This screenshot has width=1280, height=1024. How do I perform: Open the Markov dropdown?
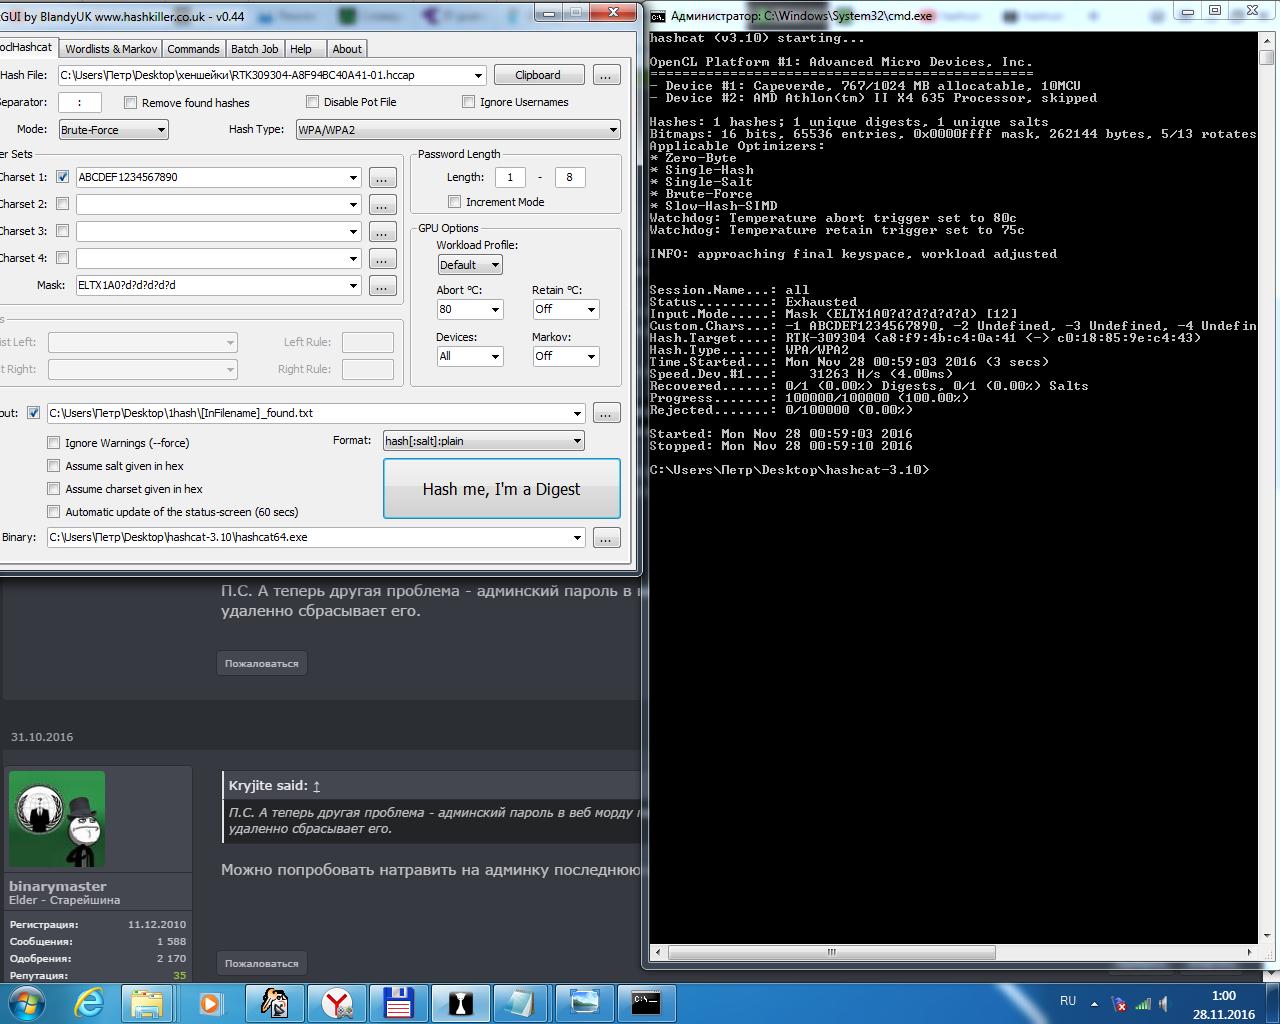pos(590,356)
